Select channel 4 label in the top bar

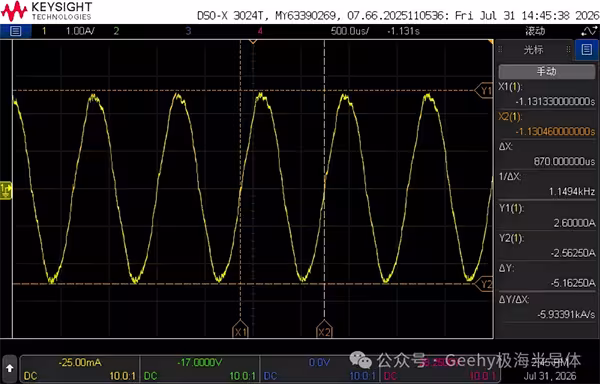click(x=260, y=31)
